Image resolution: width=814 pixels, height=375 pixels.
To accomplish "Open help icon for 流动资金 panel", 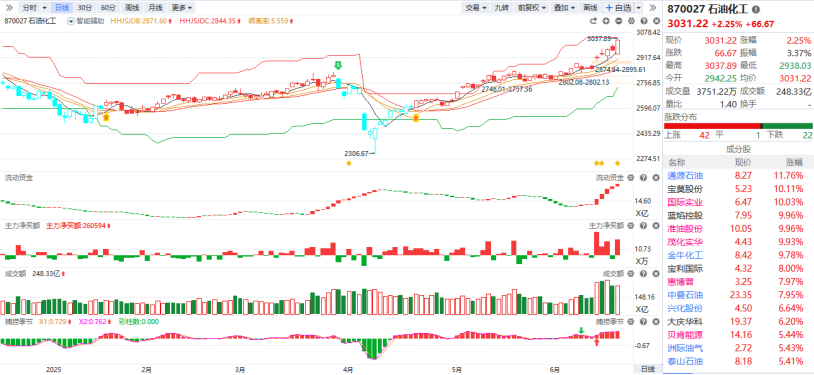I will (644, 178).
